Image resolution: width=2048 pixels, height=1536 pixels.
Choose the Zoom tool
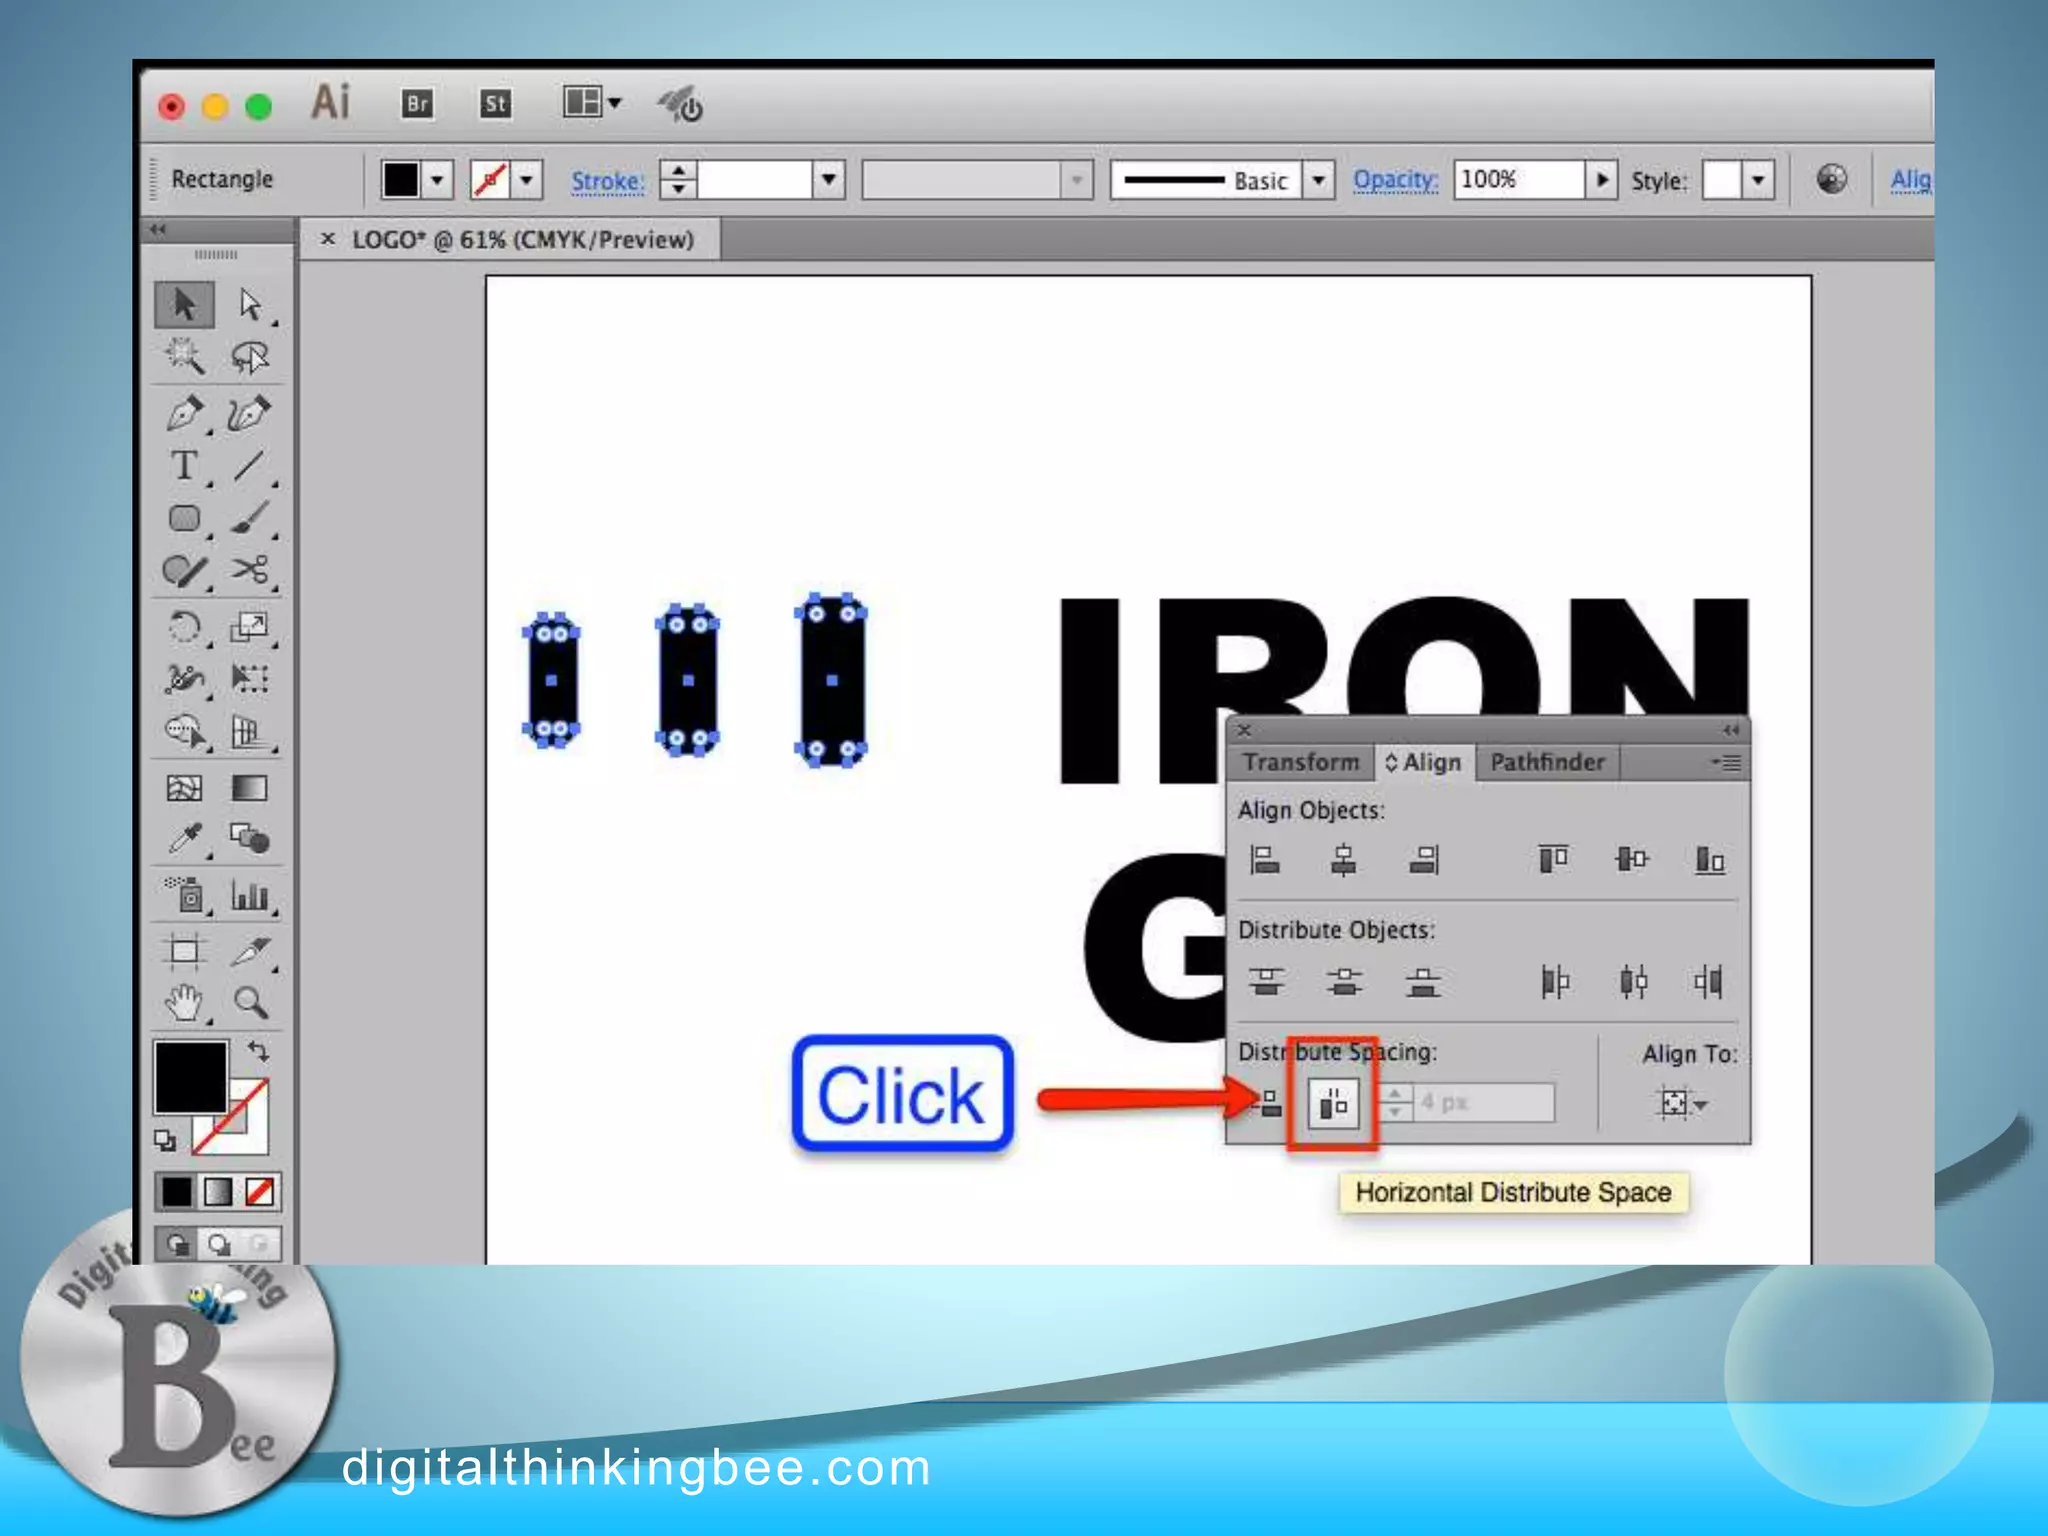pos(250,1001)
